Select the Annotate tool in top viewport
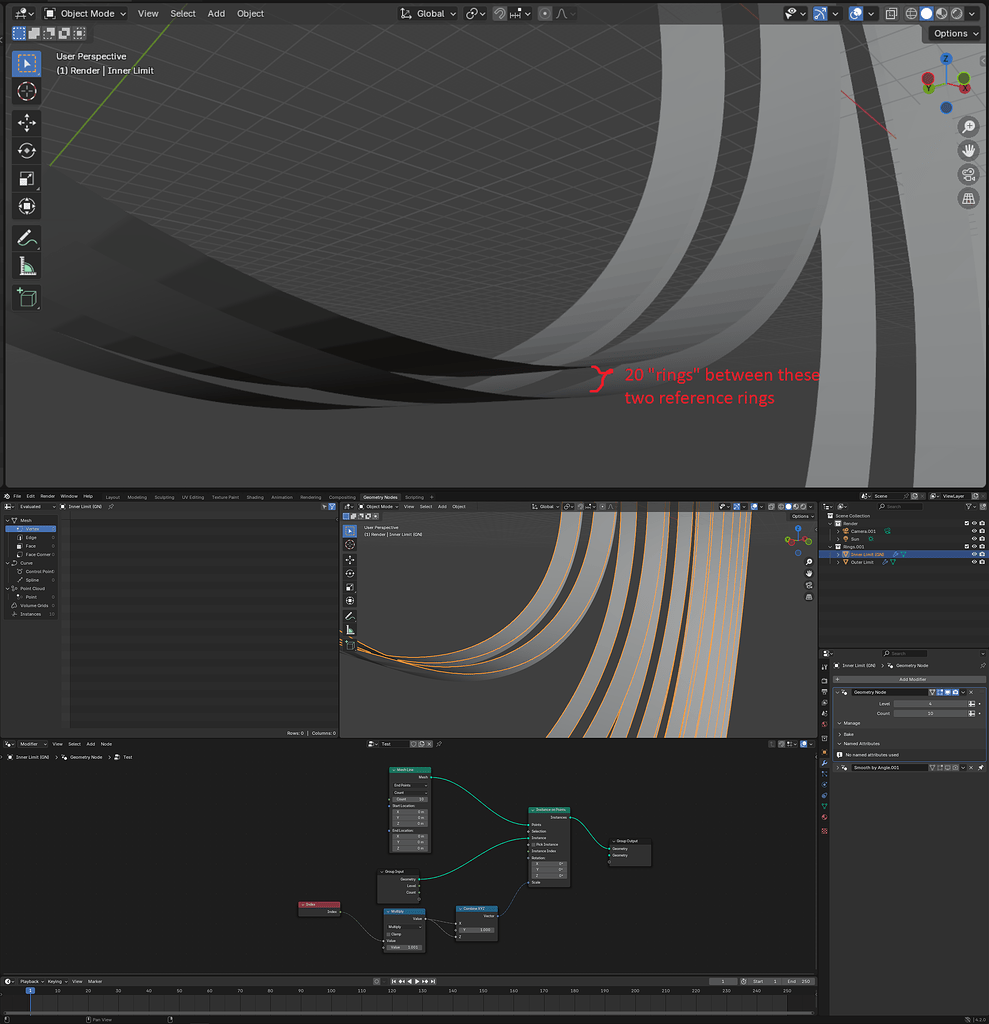The width and height of the screenshot is (989, 1024). (27, 238)
